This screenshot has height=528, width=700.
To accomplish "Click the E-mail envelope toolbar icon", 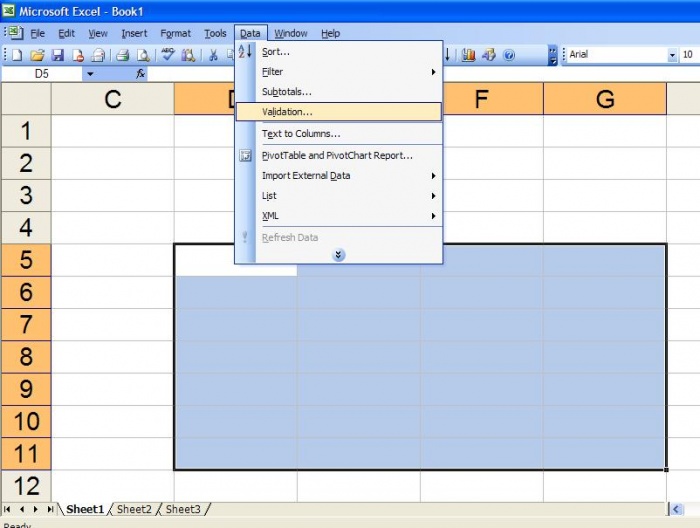I will click(98, 55).
